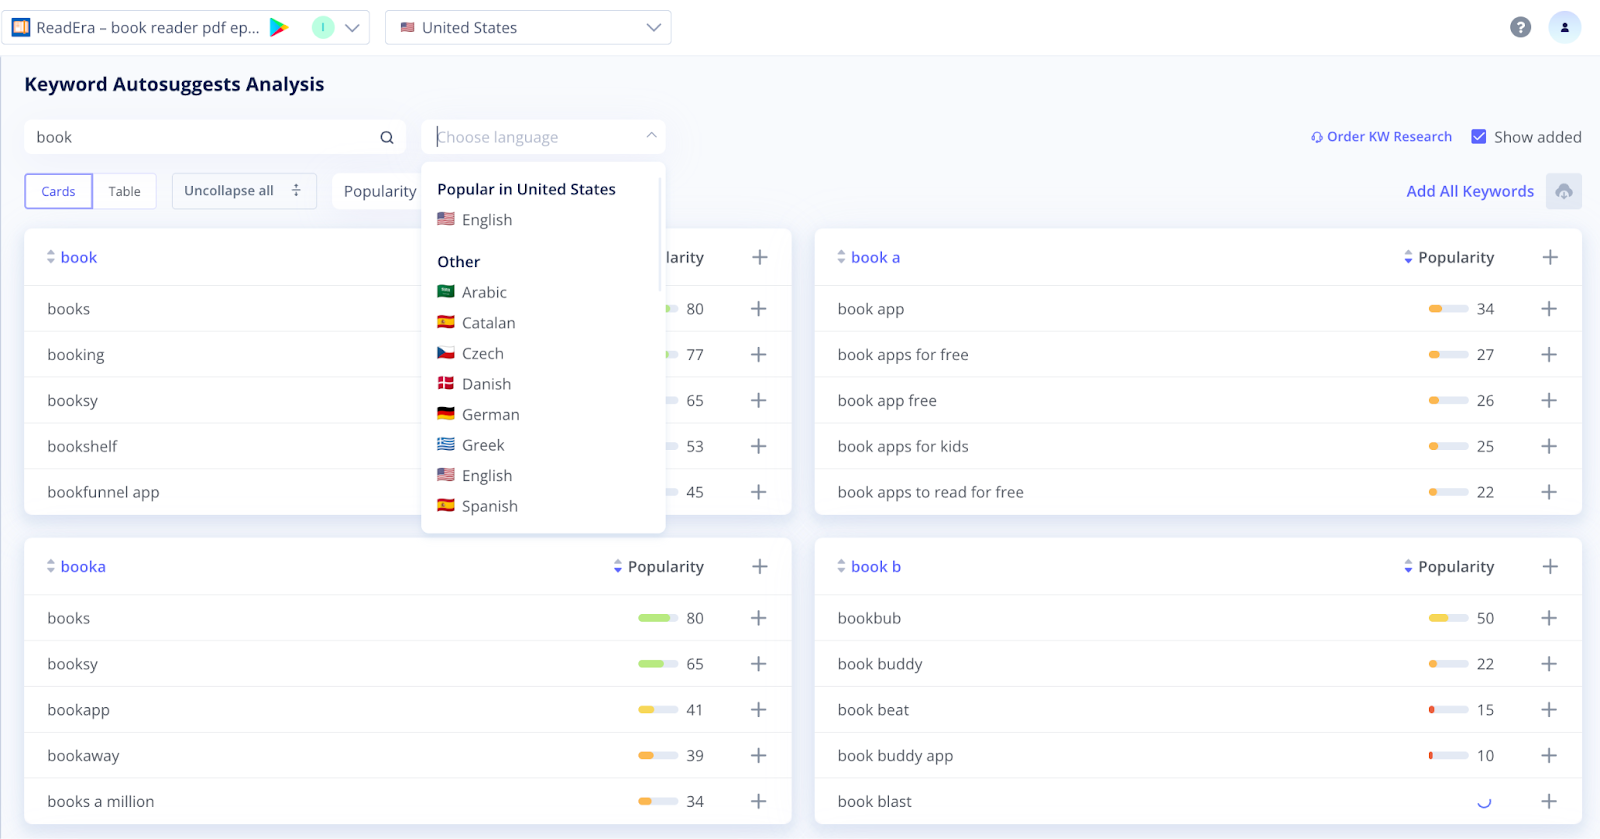The height and width of the screenshot is (839, 1600).
Task: Open the user profile avatar icon
Action: tap(1564, 27)
